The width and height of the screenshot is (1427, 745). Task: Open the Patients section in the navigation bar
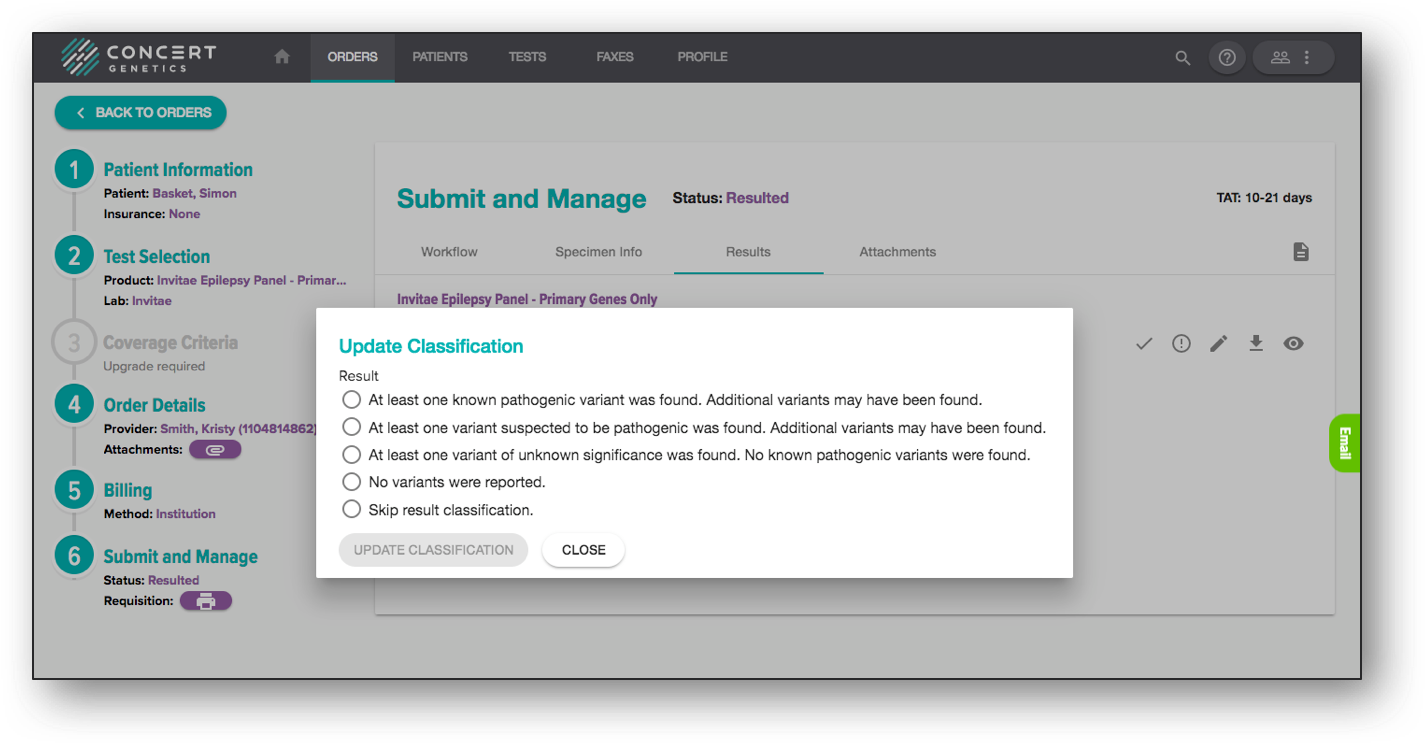click(x=440, y=57)
